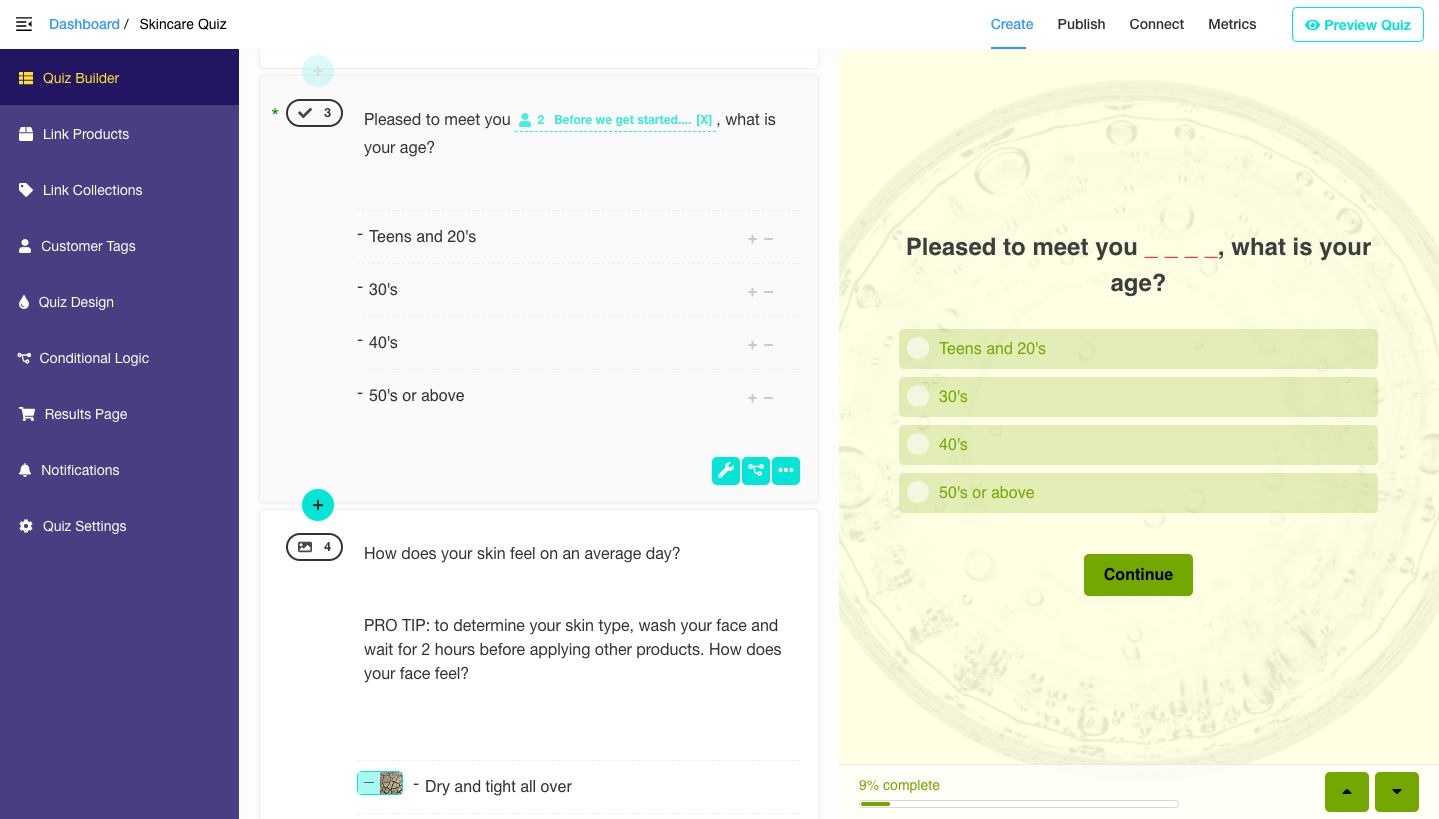Switch to the Publish tab
The width and height of the screenshot is (1439, 819).
1081,24
